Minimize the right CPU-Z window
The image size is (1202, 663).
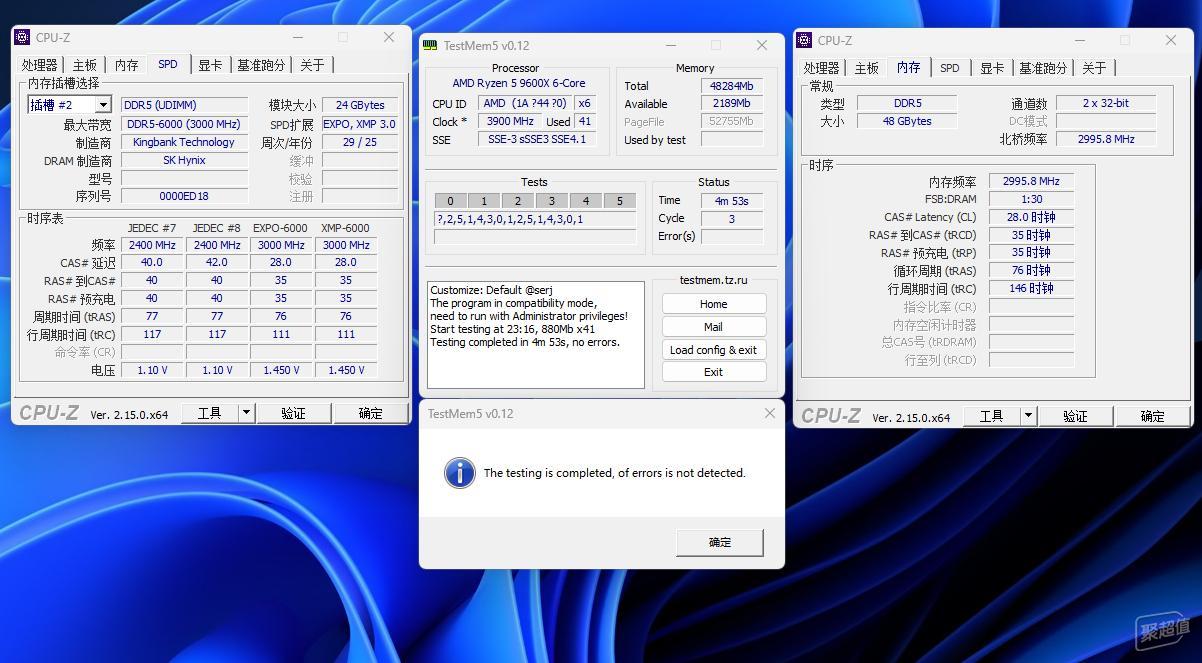(x=1079, y=40)
